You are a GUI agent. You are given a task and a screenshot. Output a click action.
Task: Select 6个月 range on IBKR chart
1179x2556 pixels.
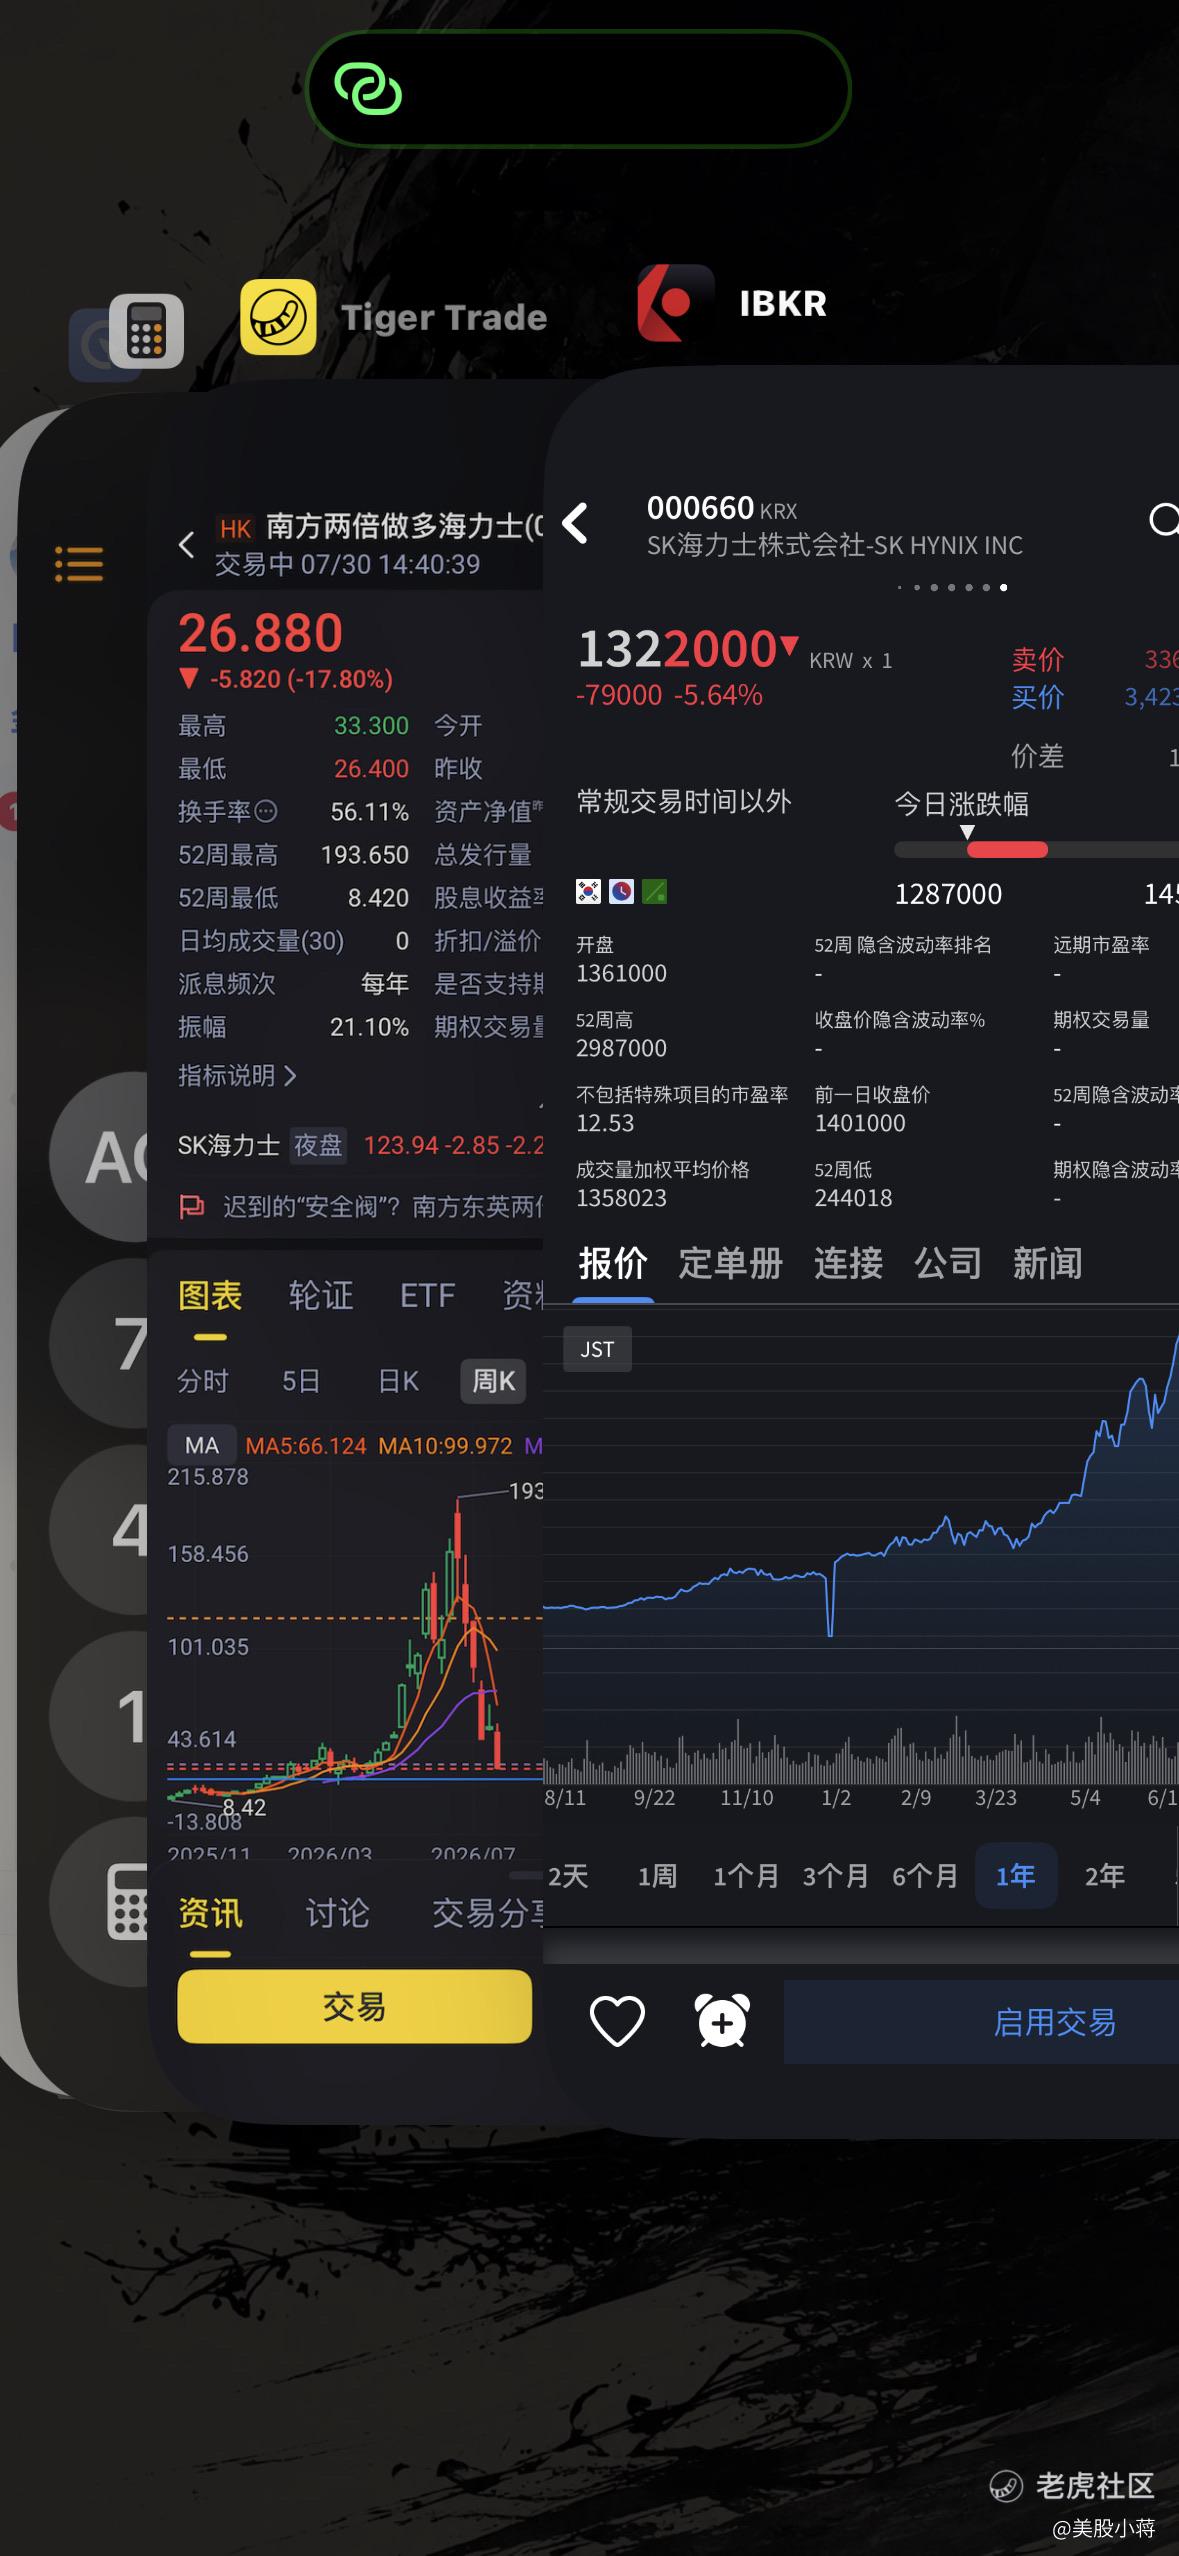point(925,1875)
